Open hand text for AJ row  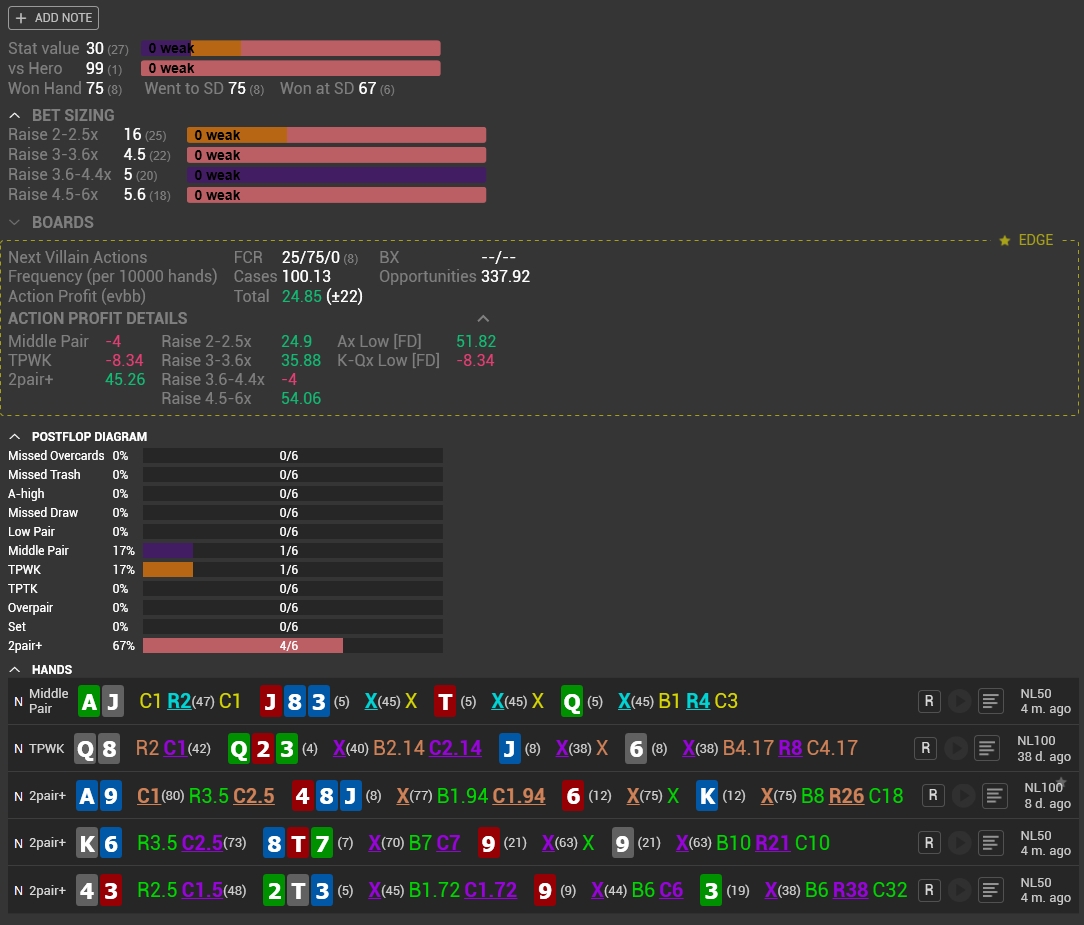tap(990, 701)
